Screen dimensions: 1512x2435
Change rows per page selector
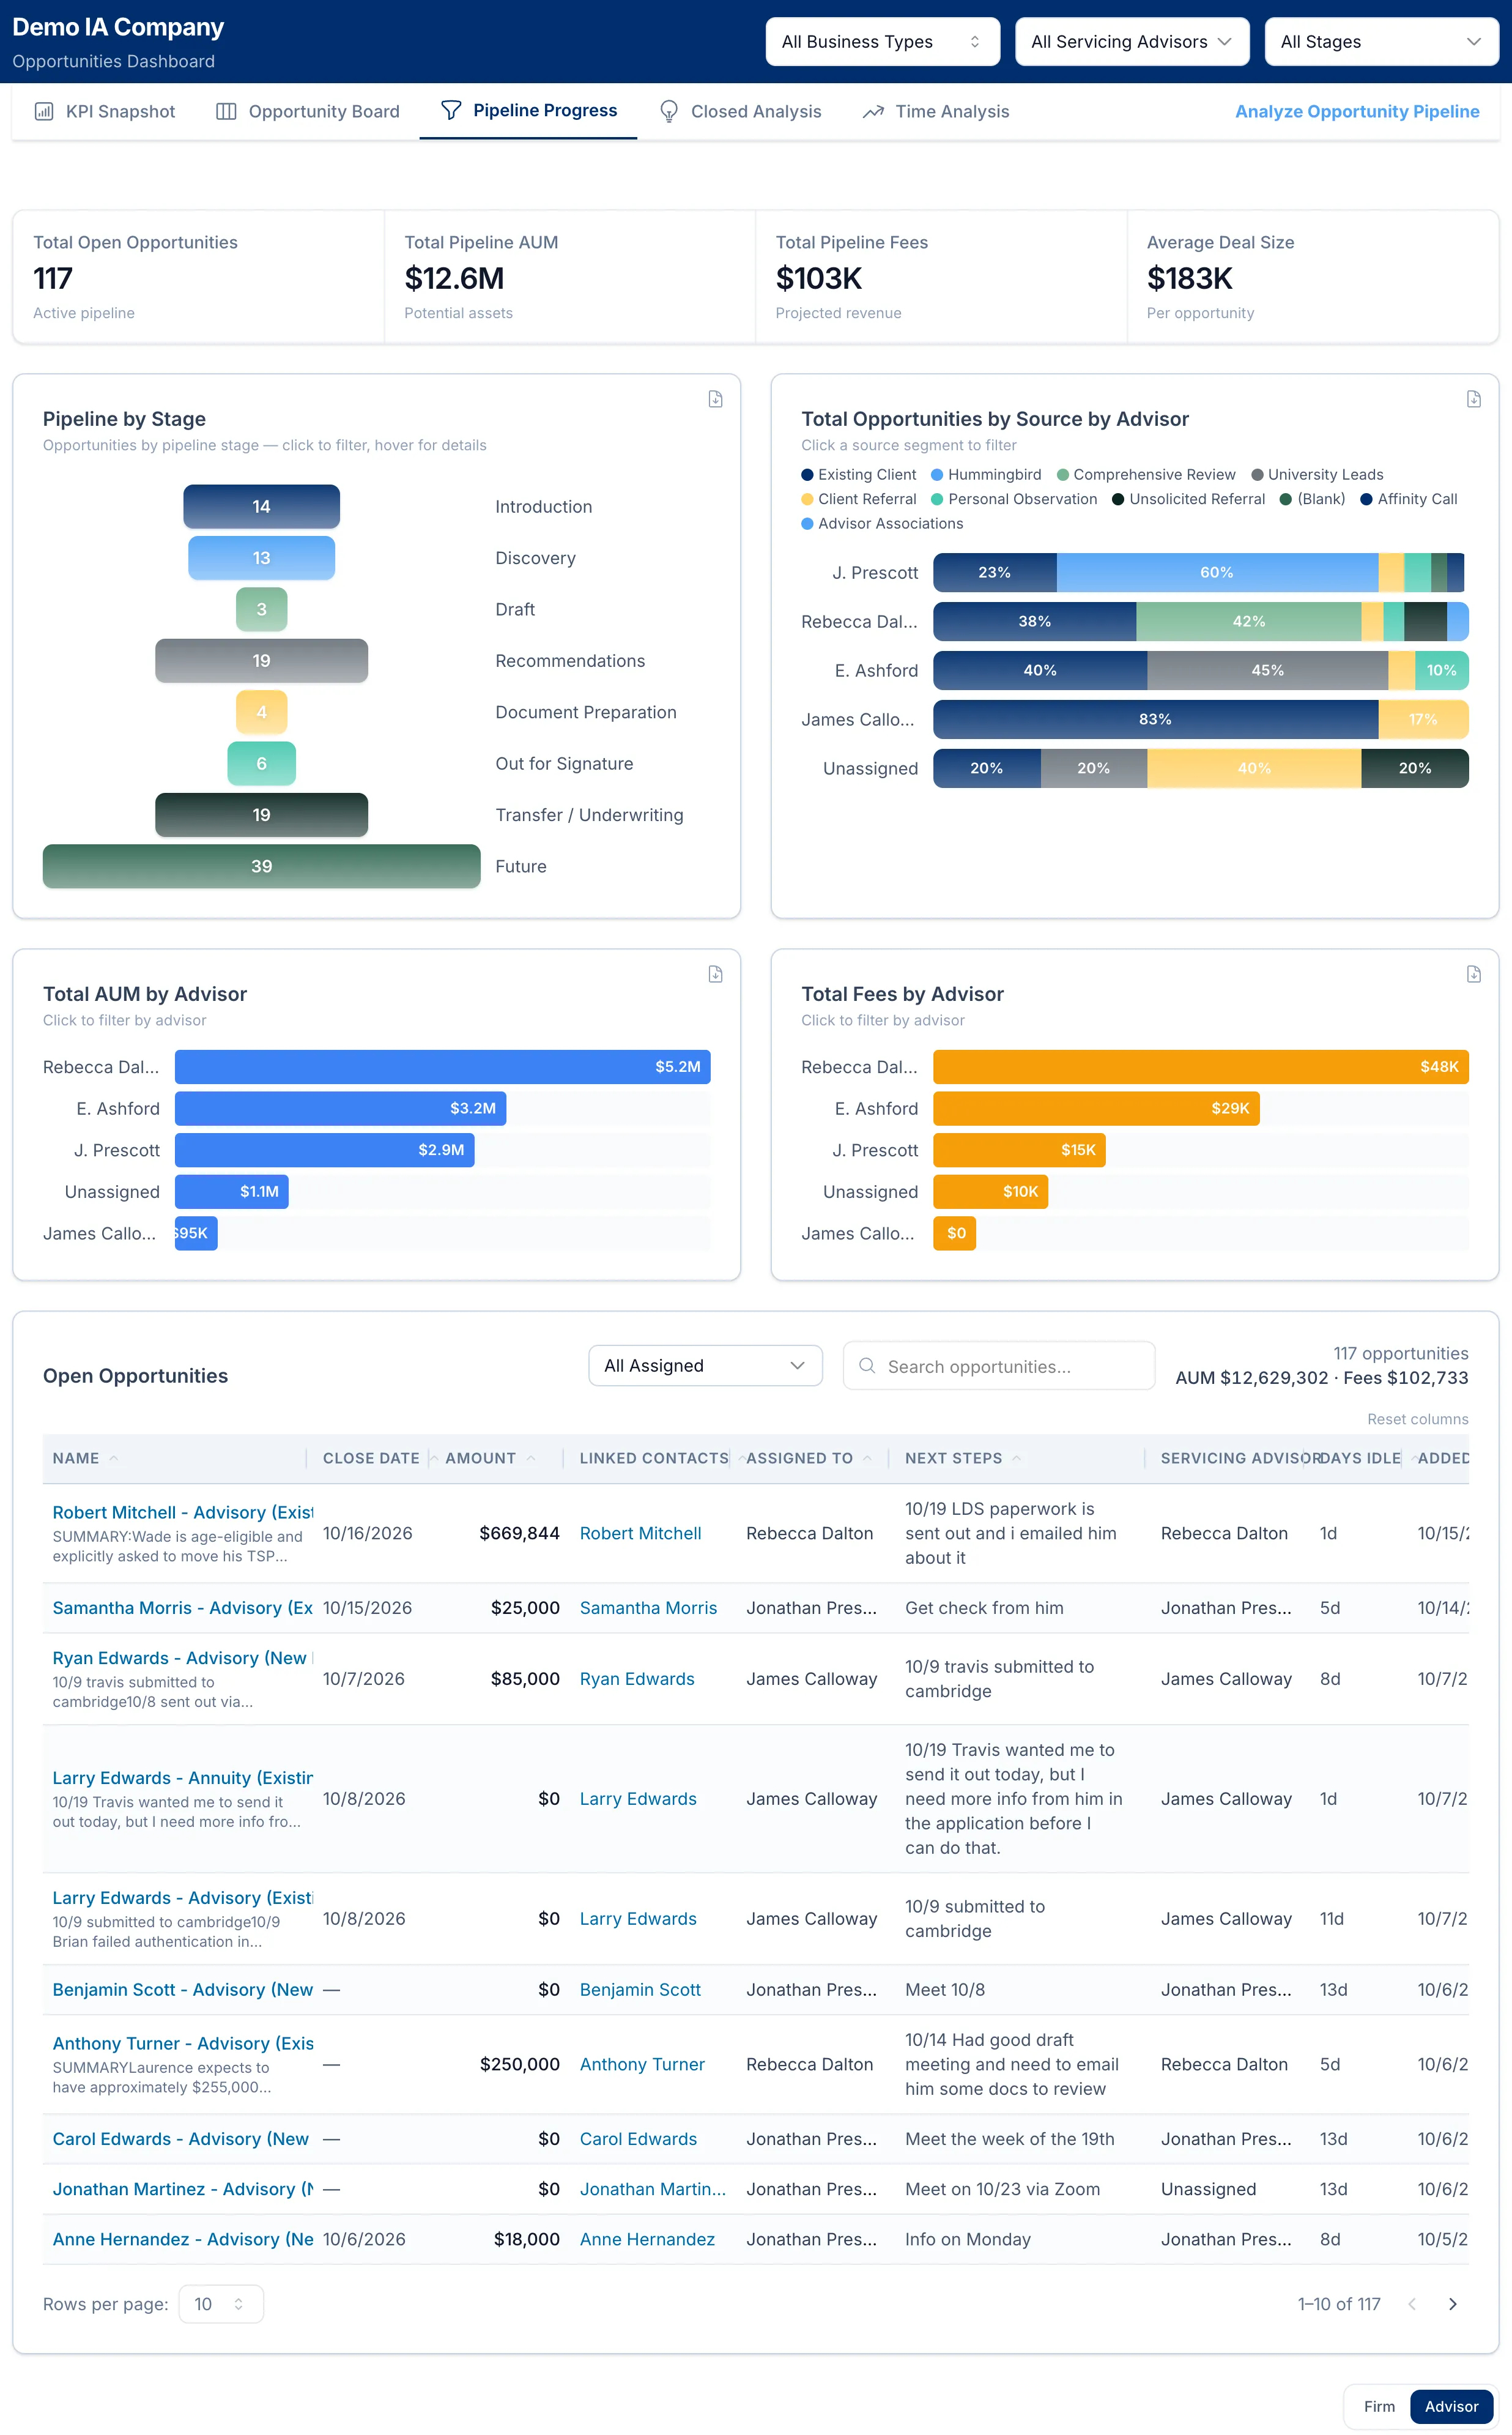coord(221,2304)
